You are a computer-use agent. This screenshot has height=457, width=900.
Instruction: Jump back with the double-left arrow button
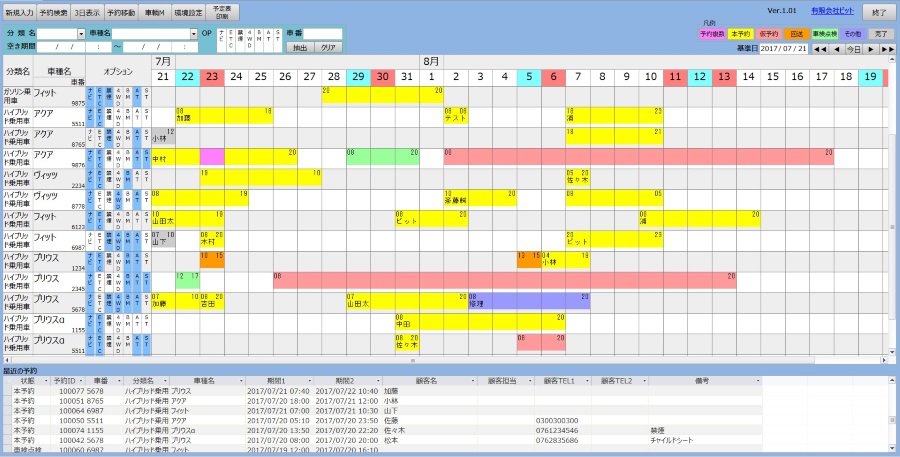coord(819,48)
